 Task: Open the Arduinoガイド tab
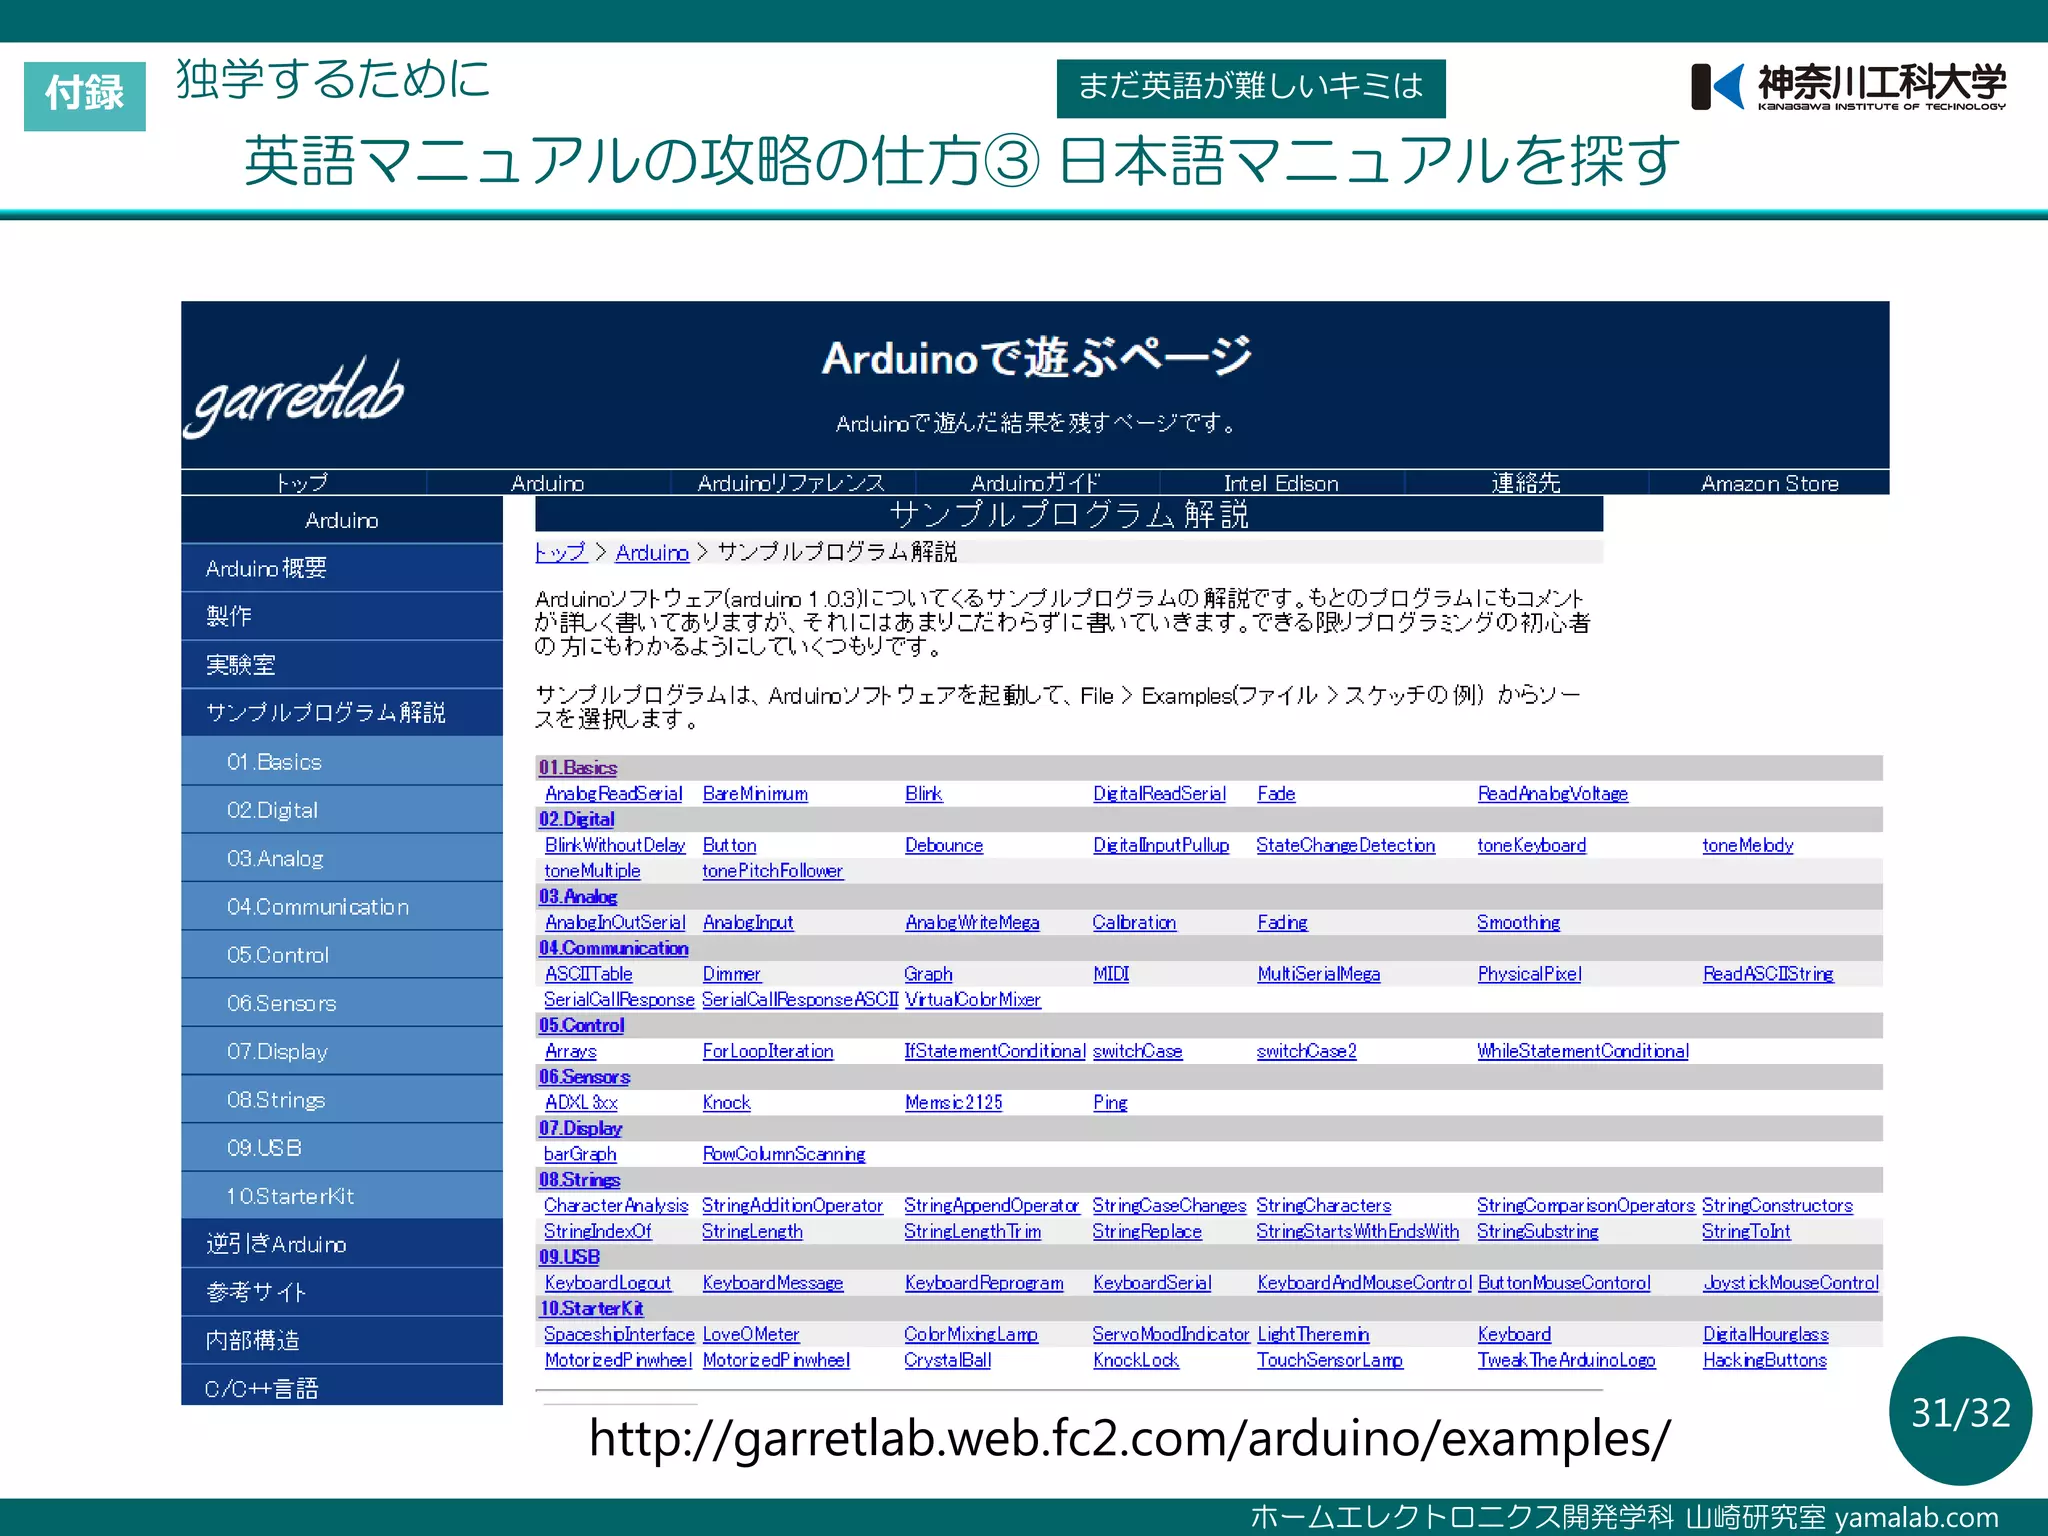click(1035, 483)
